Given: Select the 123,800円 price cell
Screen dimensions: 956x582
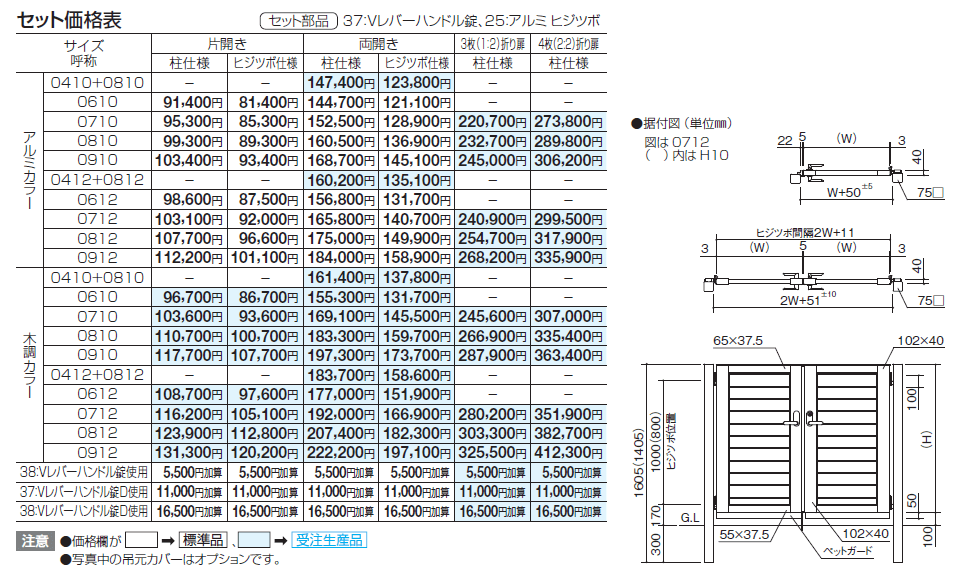Looking at the screenshot, I should 416,83.
